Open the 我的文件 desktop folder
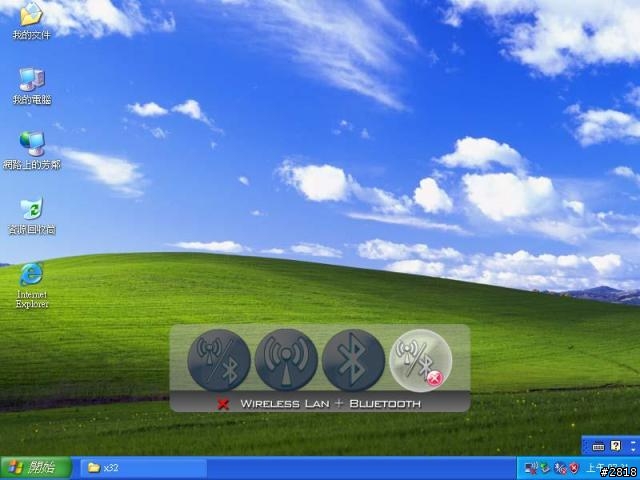Image resolution: width=640 pixels, height=480 pixels. [x=31, y=21]
